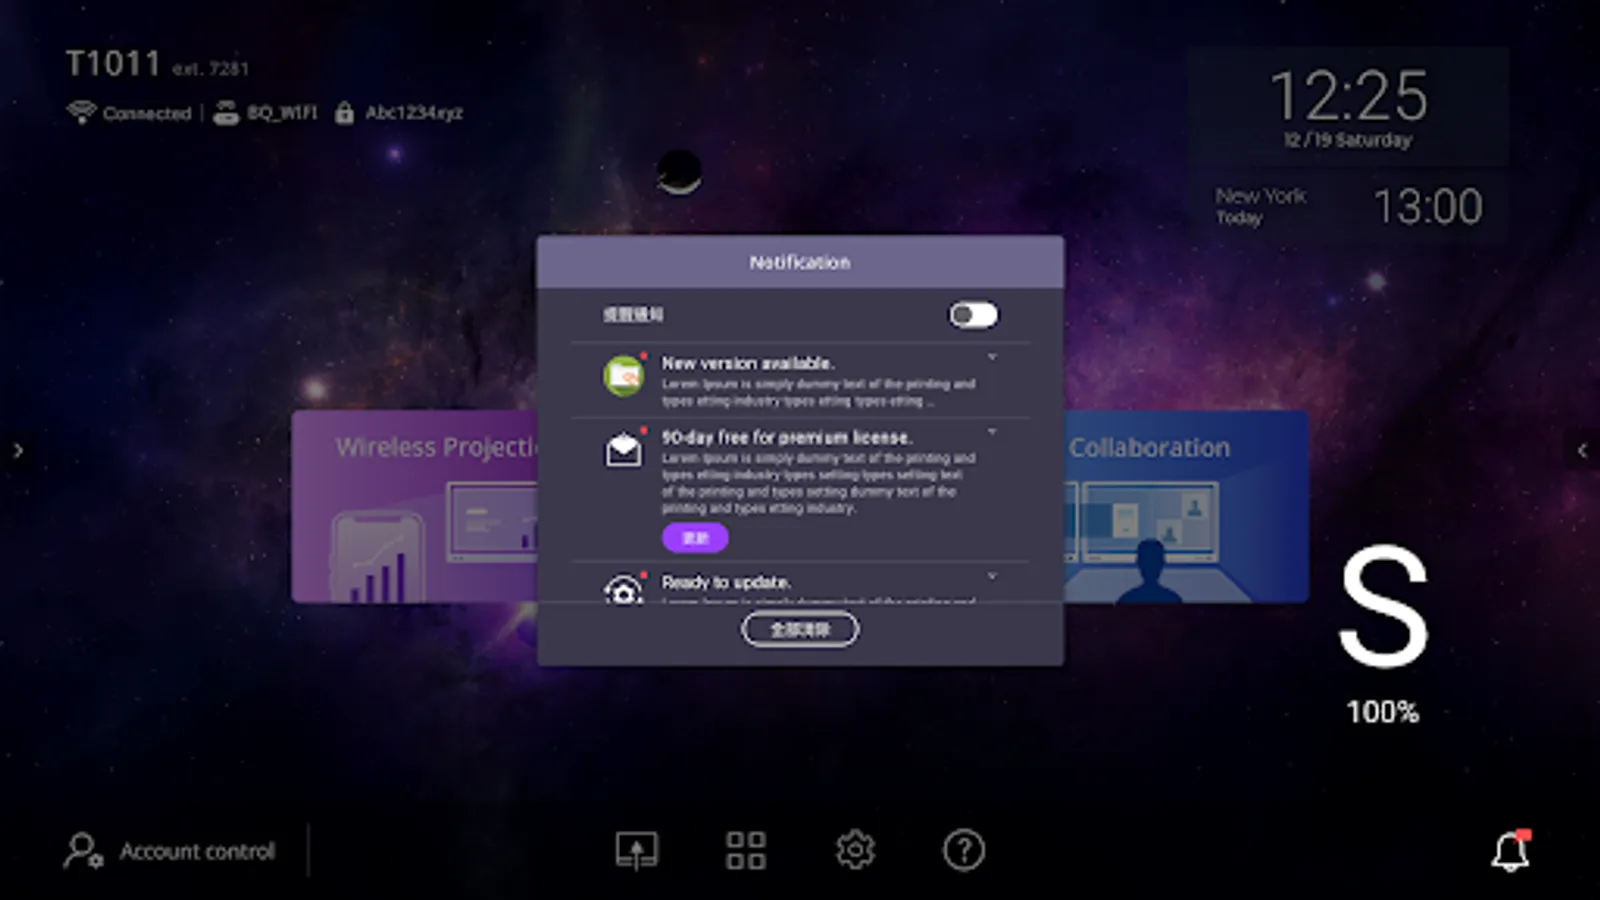Screen dimensions: 1600x900
Task: Click the Notification dialog title bar
Action: pyautogui.click(x=800, y=262)
